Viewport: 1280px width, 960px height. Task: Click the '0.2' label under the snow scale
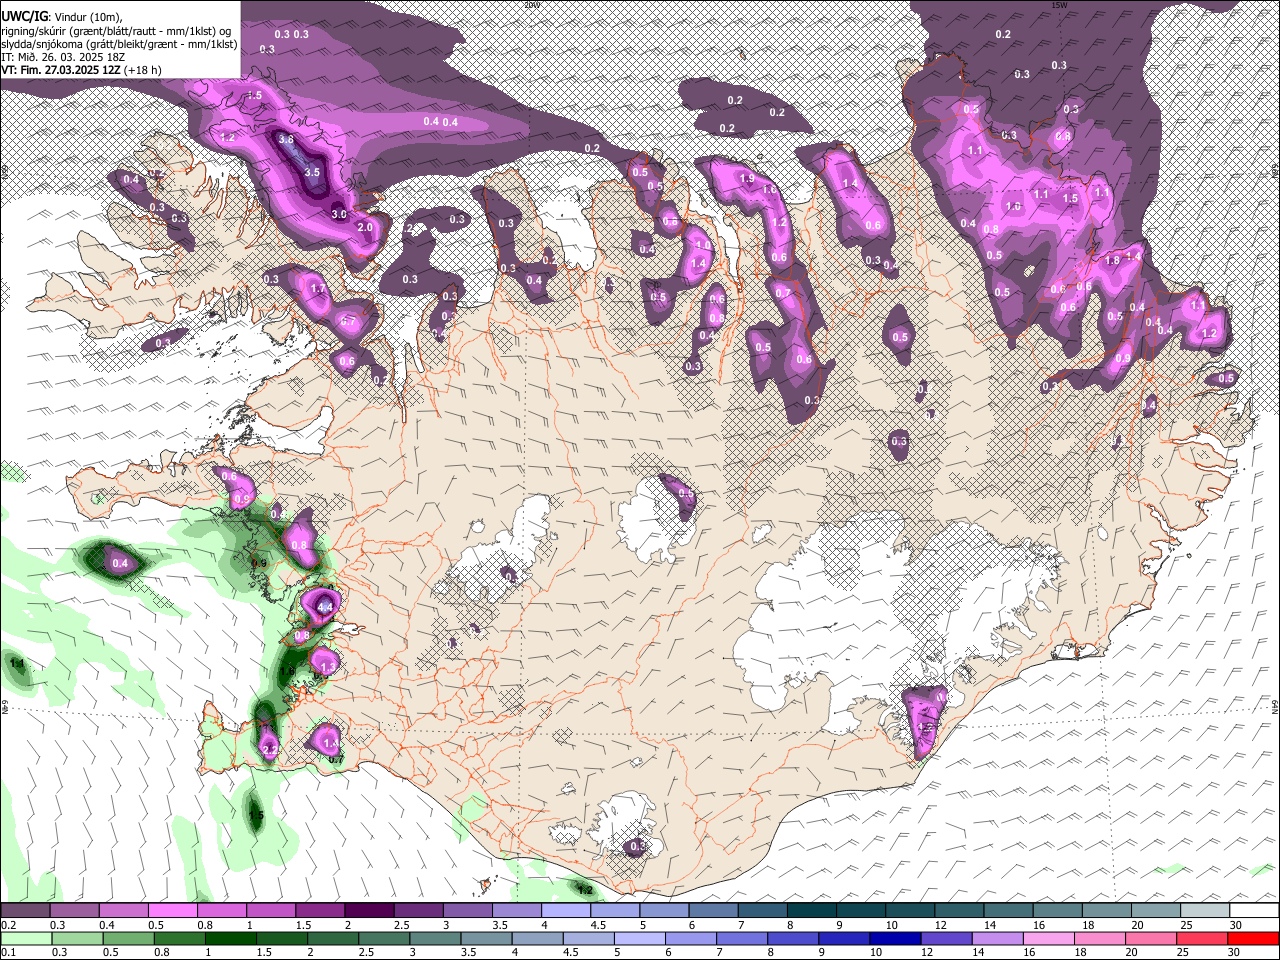click(x=8, y=925)
